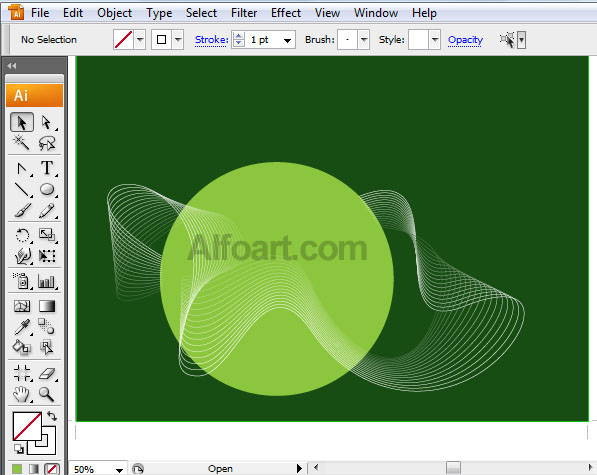This screenshot has height=475, width=597.
Task: Open the Effect menu
Action: (286, 13)
